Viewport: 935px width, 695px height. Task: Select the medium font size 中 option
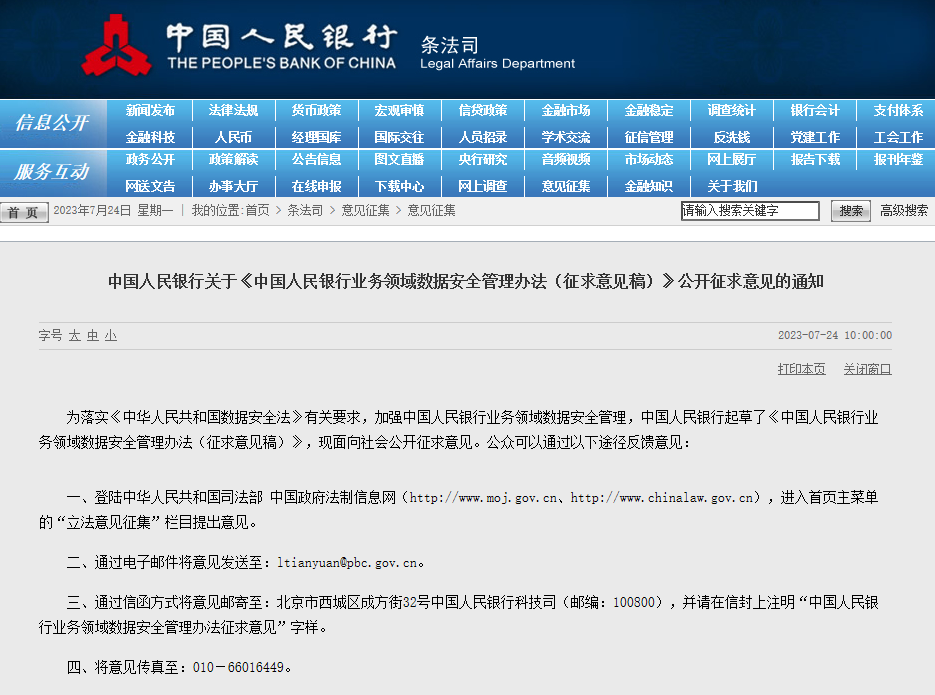(x=92, y=336)
